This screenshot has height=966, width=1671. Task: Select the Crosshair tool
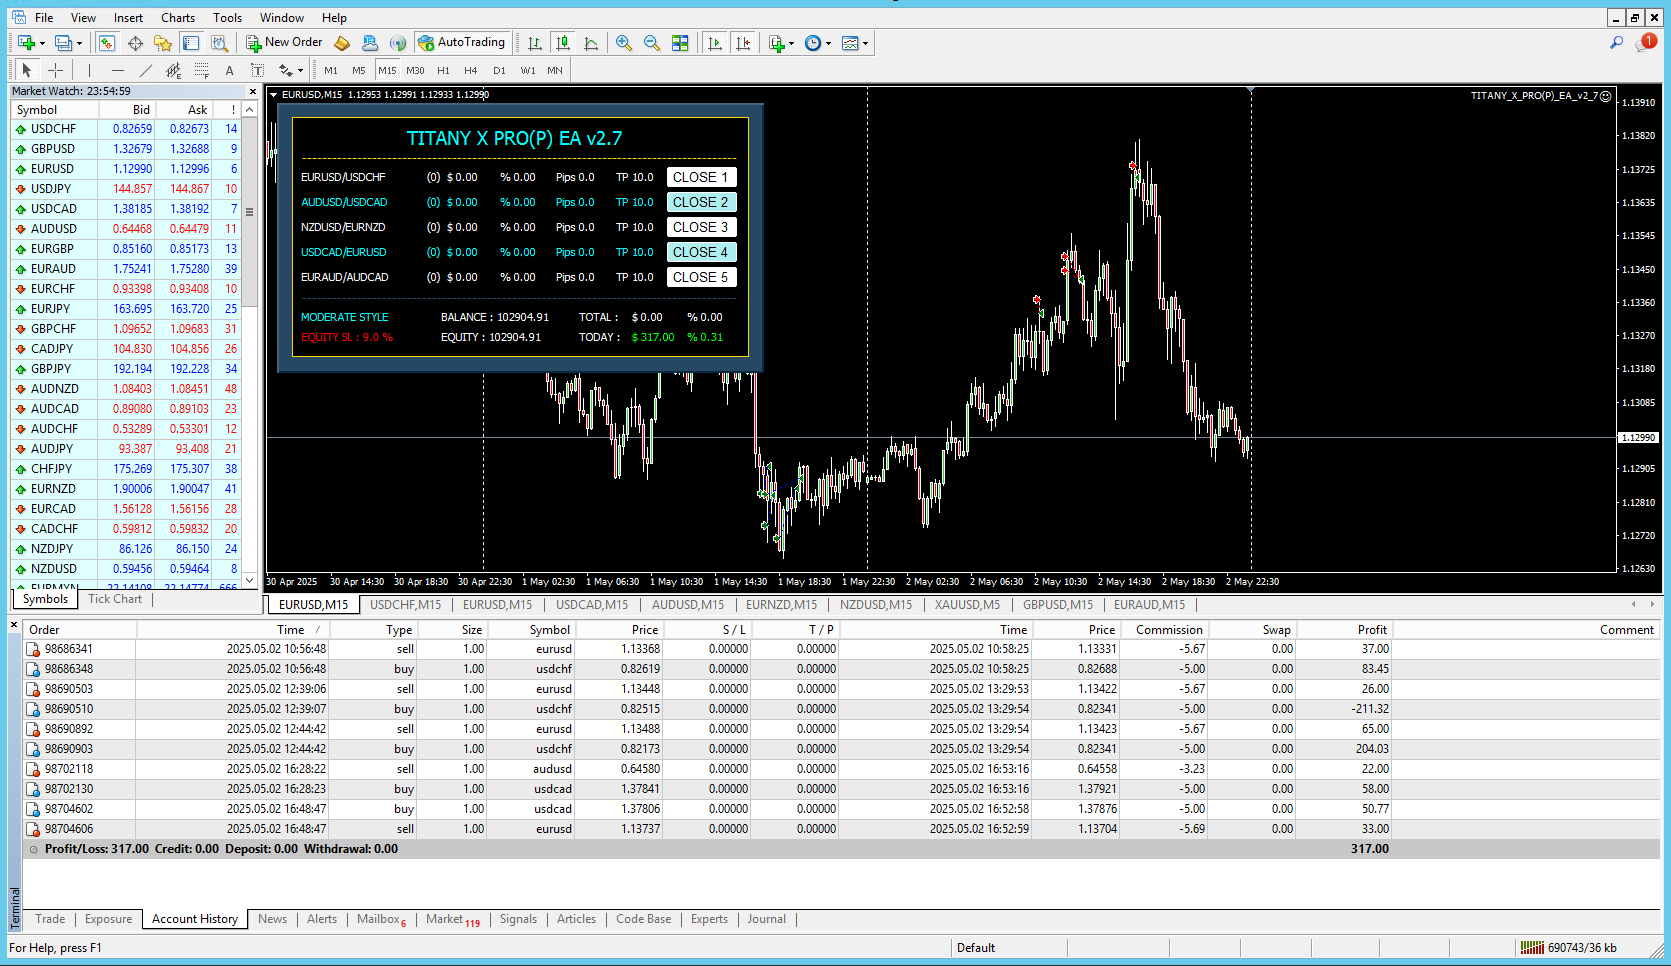coord(55,70)
